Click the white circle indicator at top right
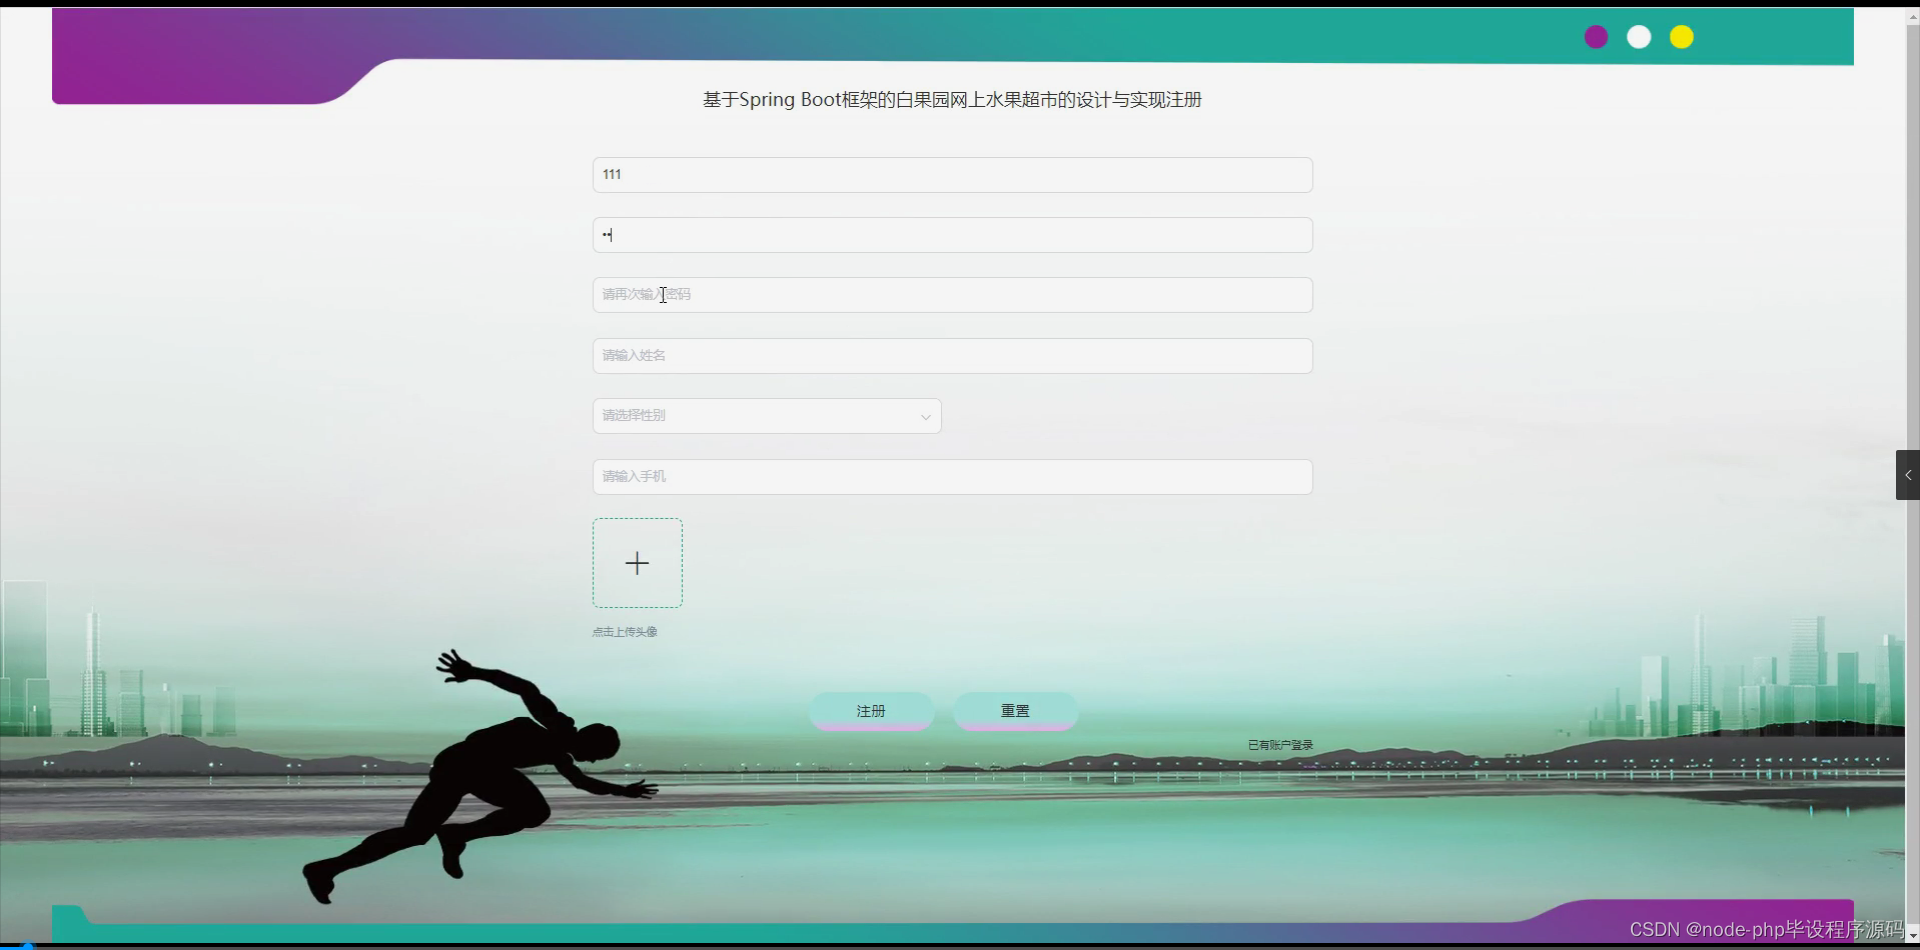This screenshot has width=1920, height=950. coord(1638,37)
